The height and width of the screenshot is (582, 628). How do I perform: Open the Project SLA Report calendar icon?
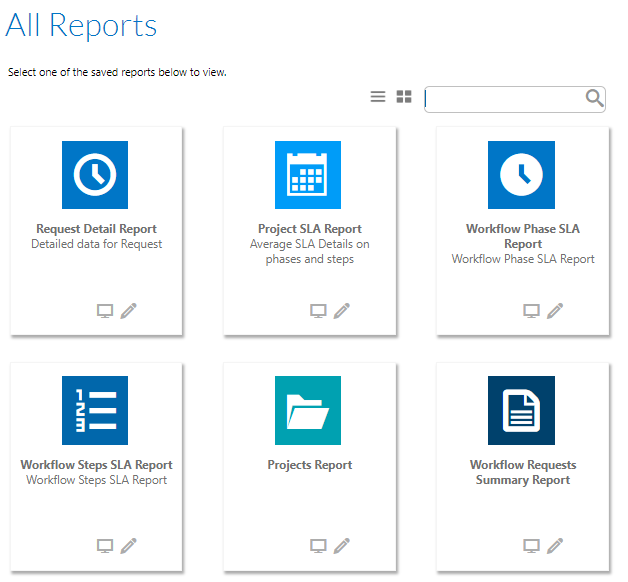[308, 175]
